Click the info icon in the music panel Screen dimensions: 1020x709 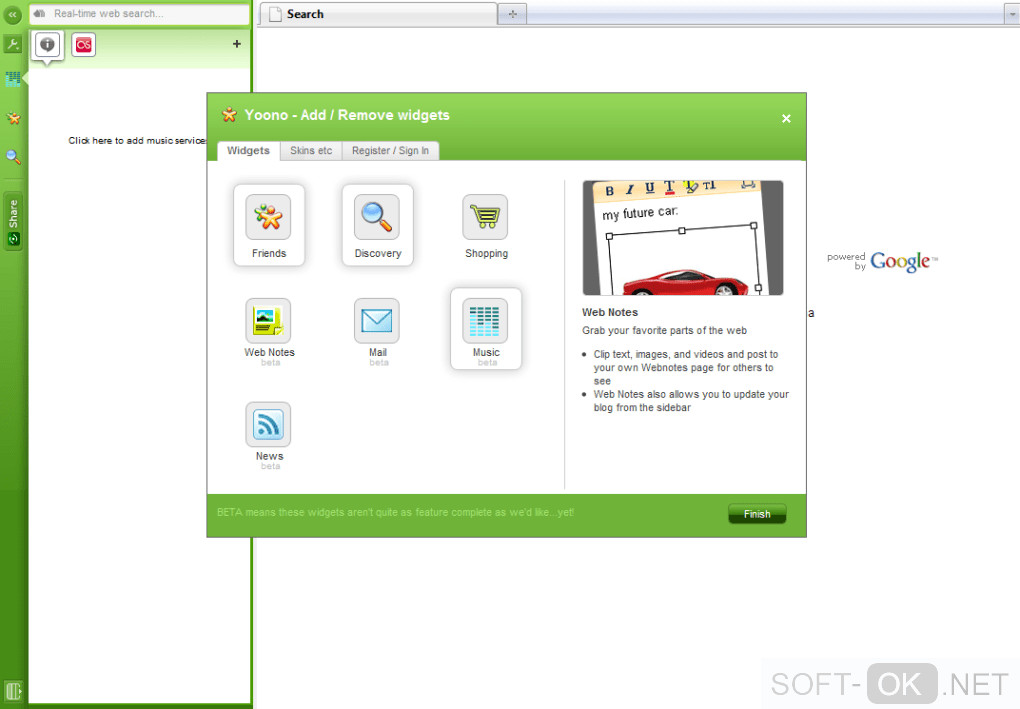coord(47,45)
